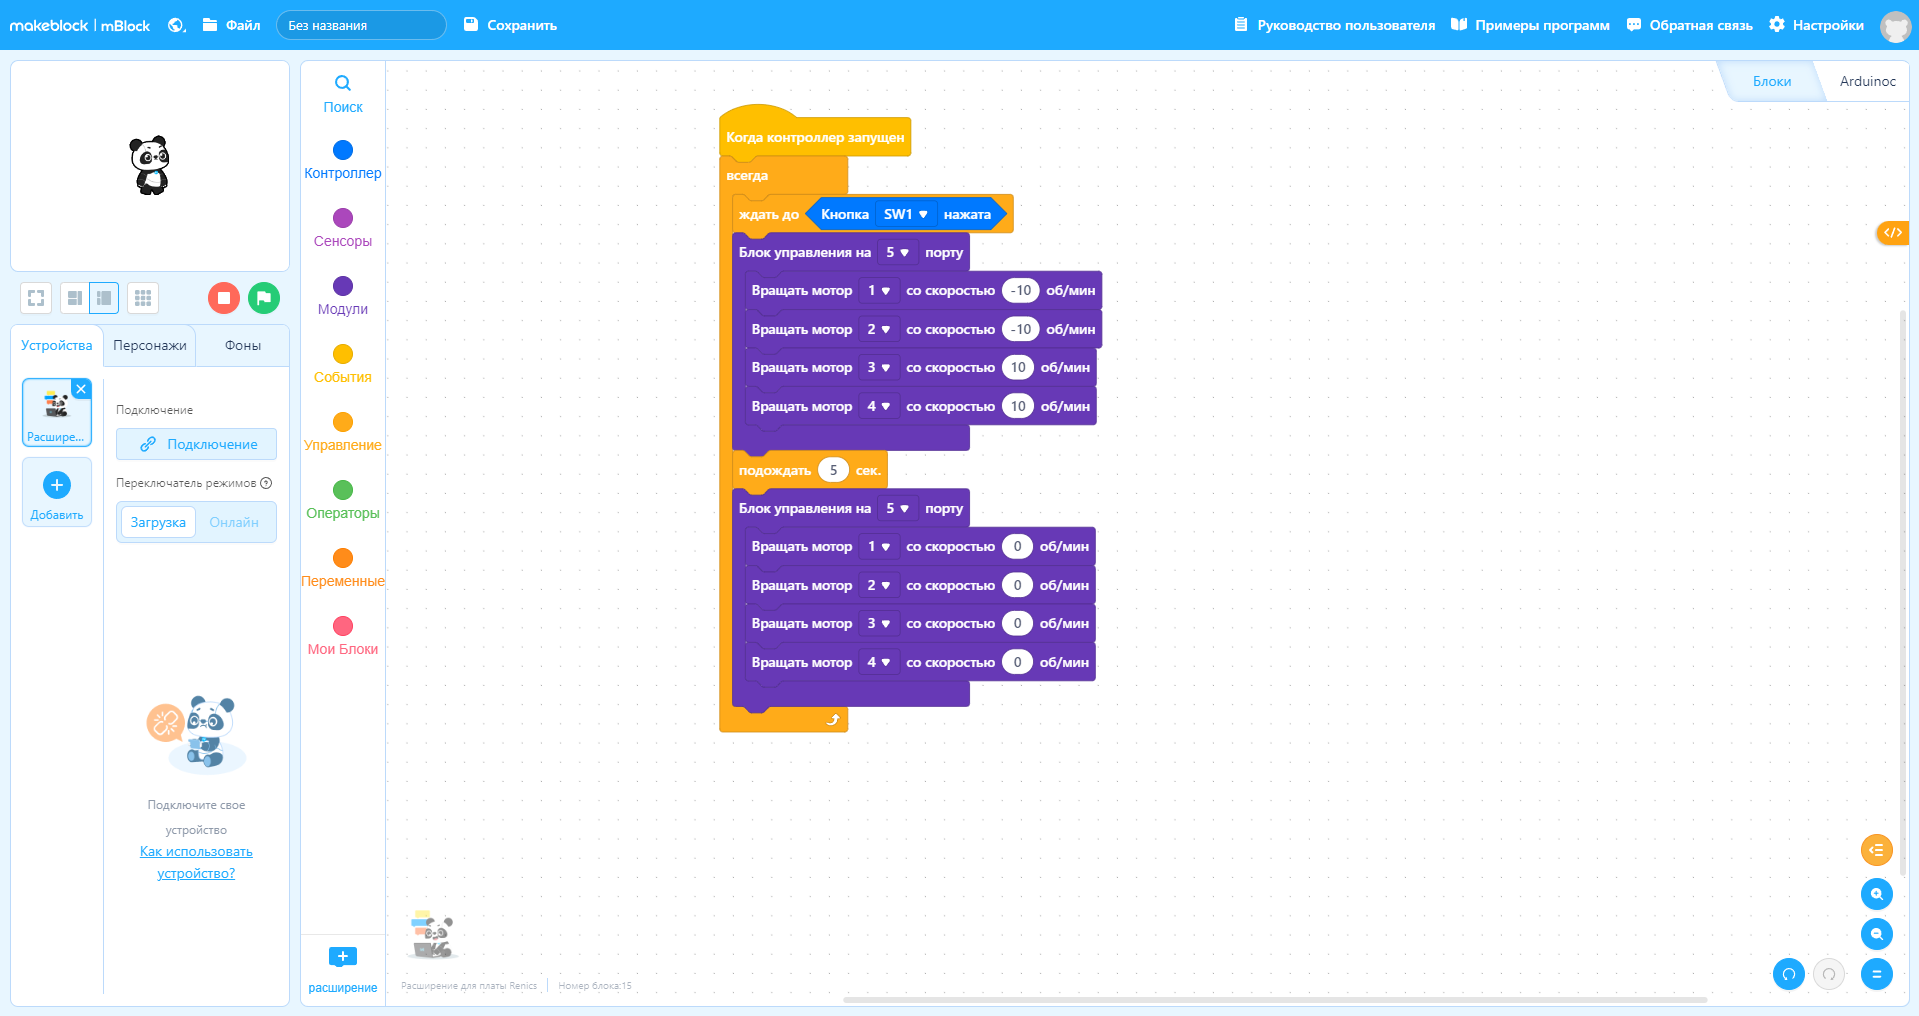Select the Управление block category
Screen dimensions: 1919x1016
(343, 432)
